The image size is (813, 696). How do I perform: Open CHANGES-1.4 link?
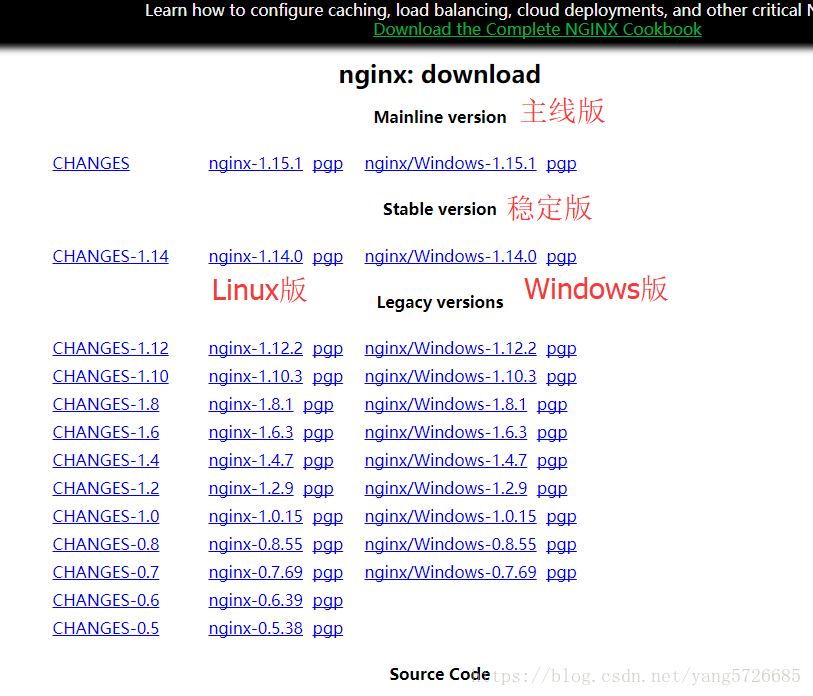pos(106,461)
